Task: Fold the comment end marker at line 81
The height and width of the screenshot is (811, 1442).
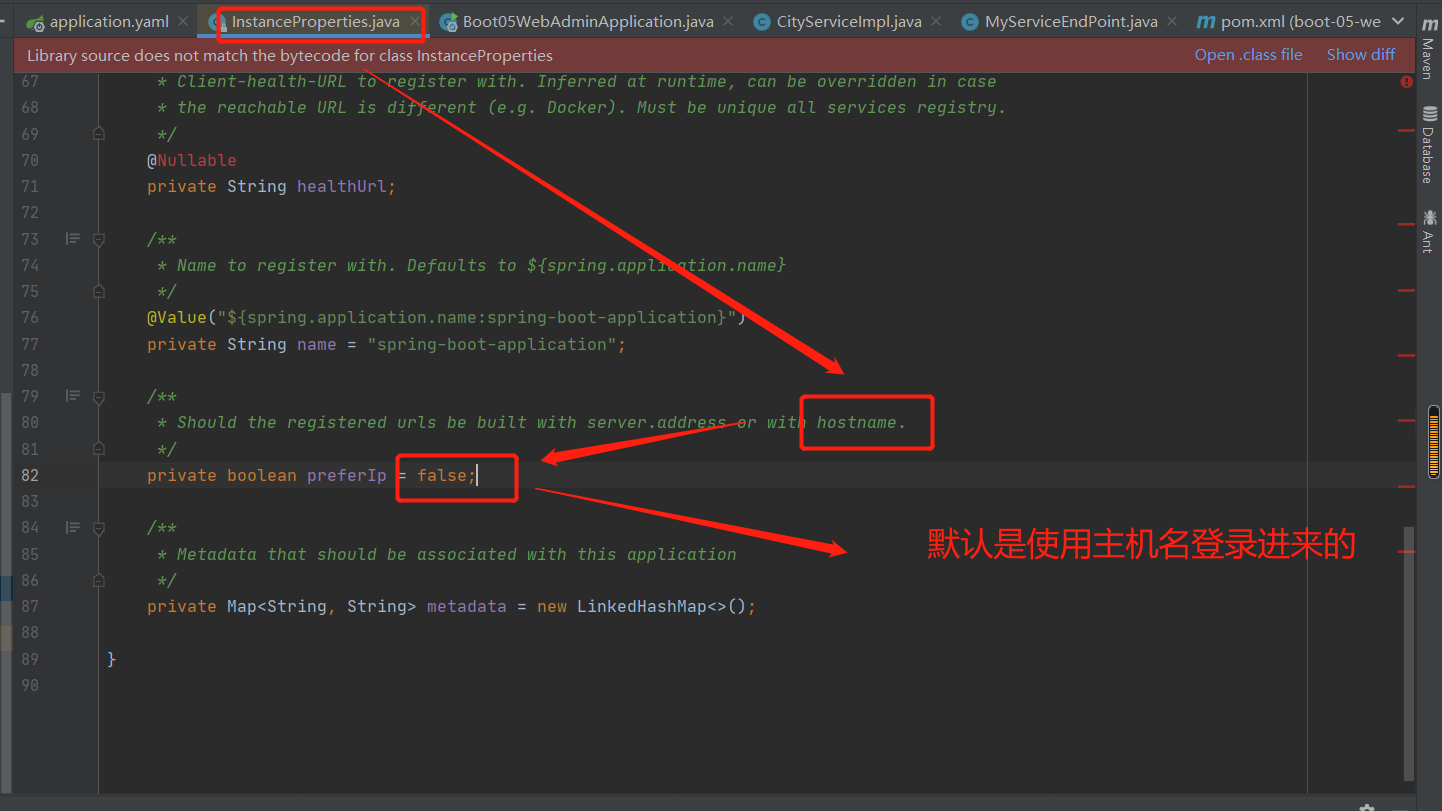Action: coord(99,449)
